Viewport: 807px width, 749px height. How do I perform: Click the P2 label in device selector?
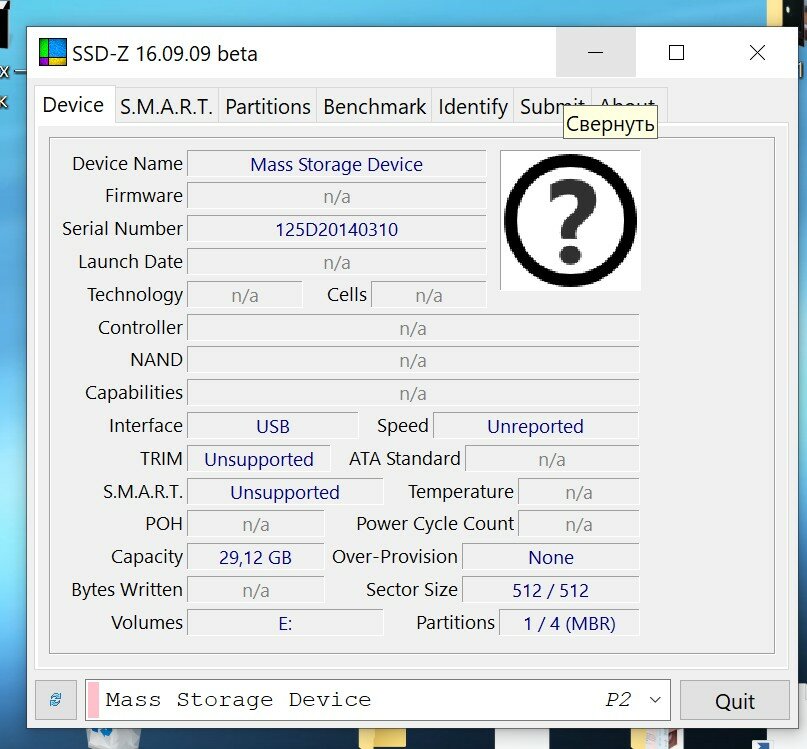618,700
